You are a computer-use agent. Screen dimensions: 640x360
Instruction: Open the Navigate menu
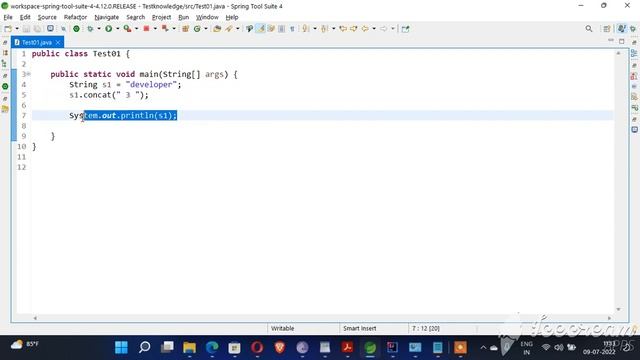107,17
